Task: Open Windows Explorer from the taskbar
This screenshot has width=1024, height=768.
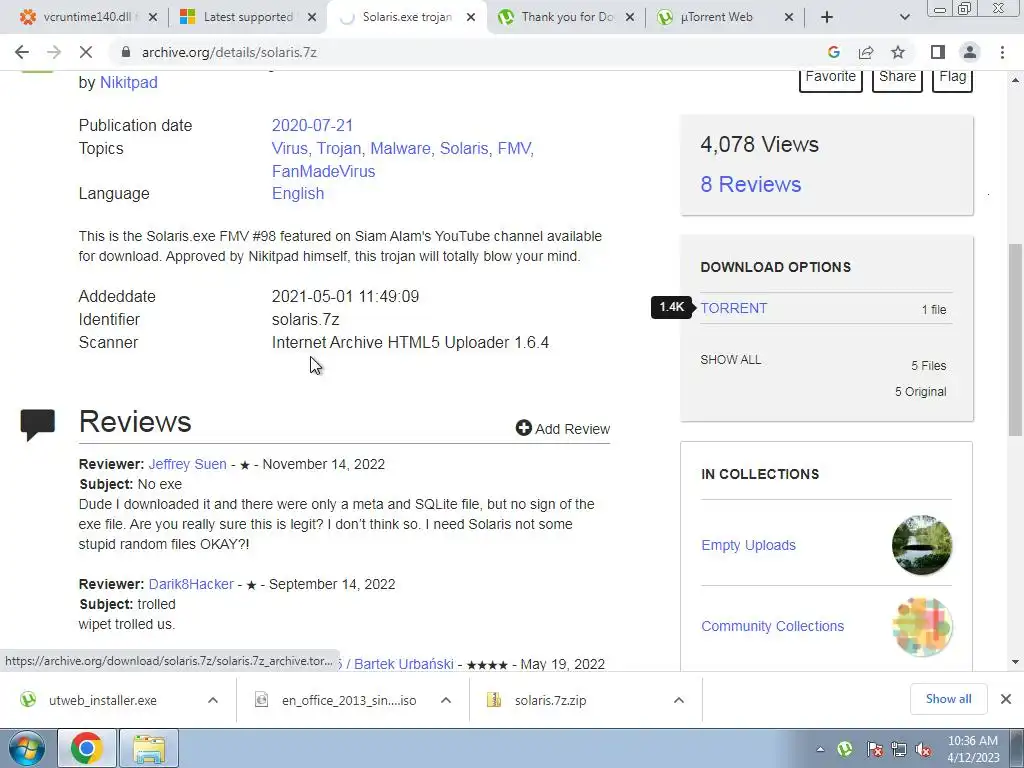Action: pos(149,748)
